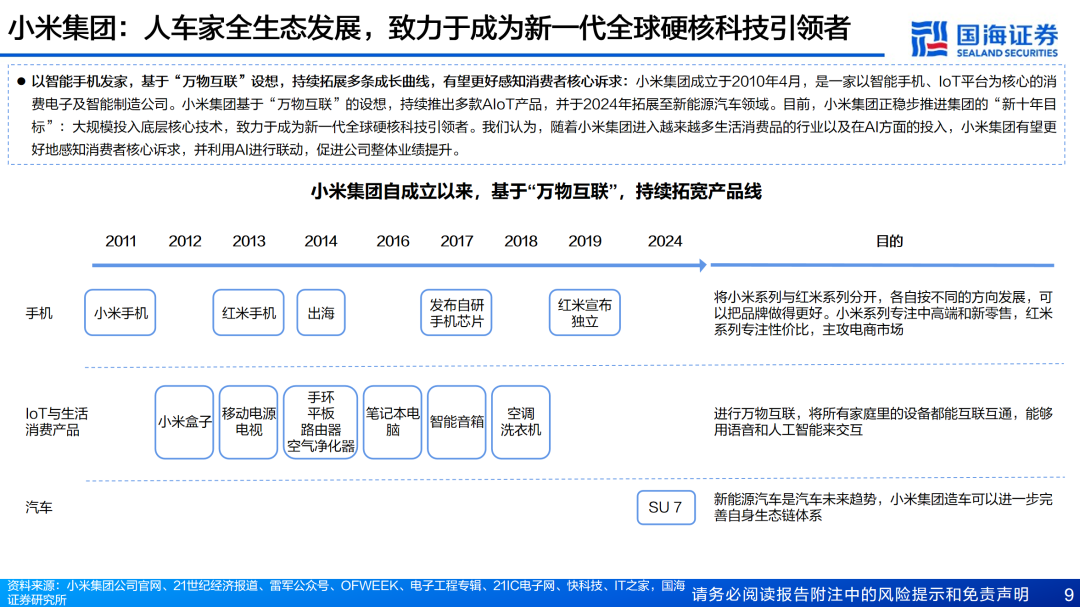Viewport: 1080px width, 607px height.
Task: Click the 目的 column header
Action: click(889, 241)
